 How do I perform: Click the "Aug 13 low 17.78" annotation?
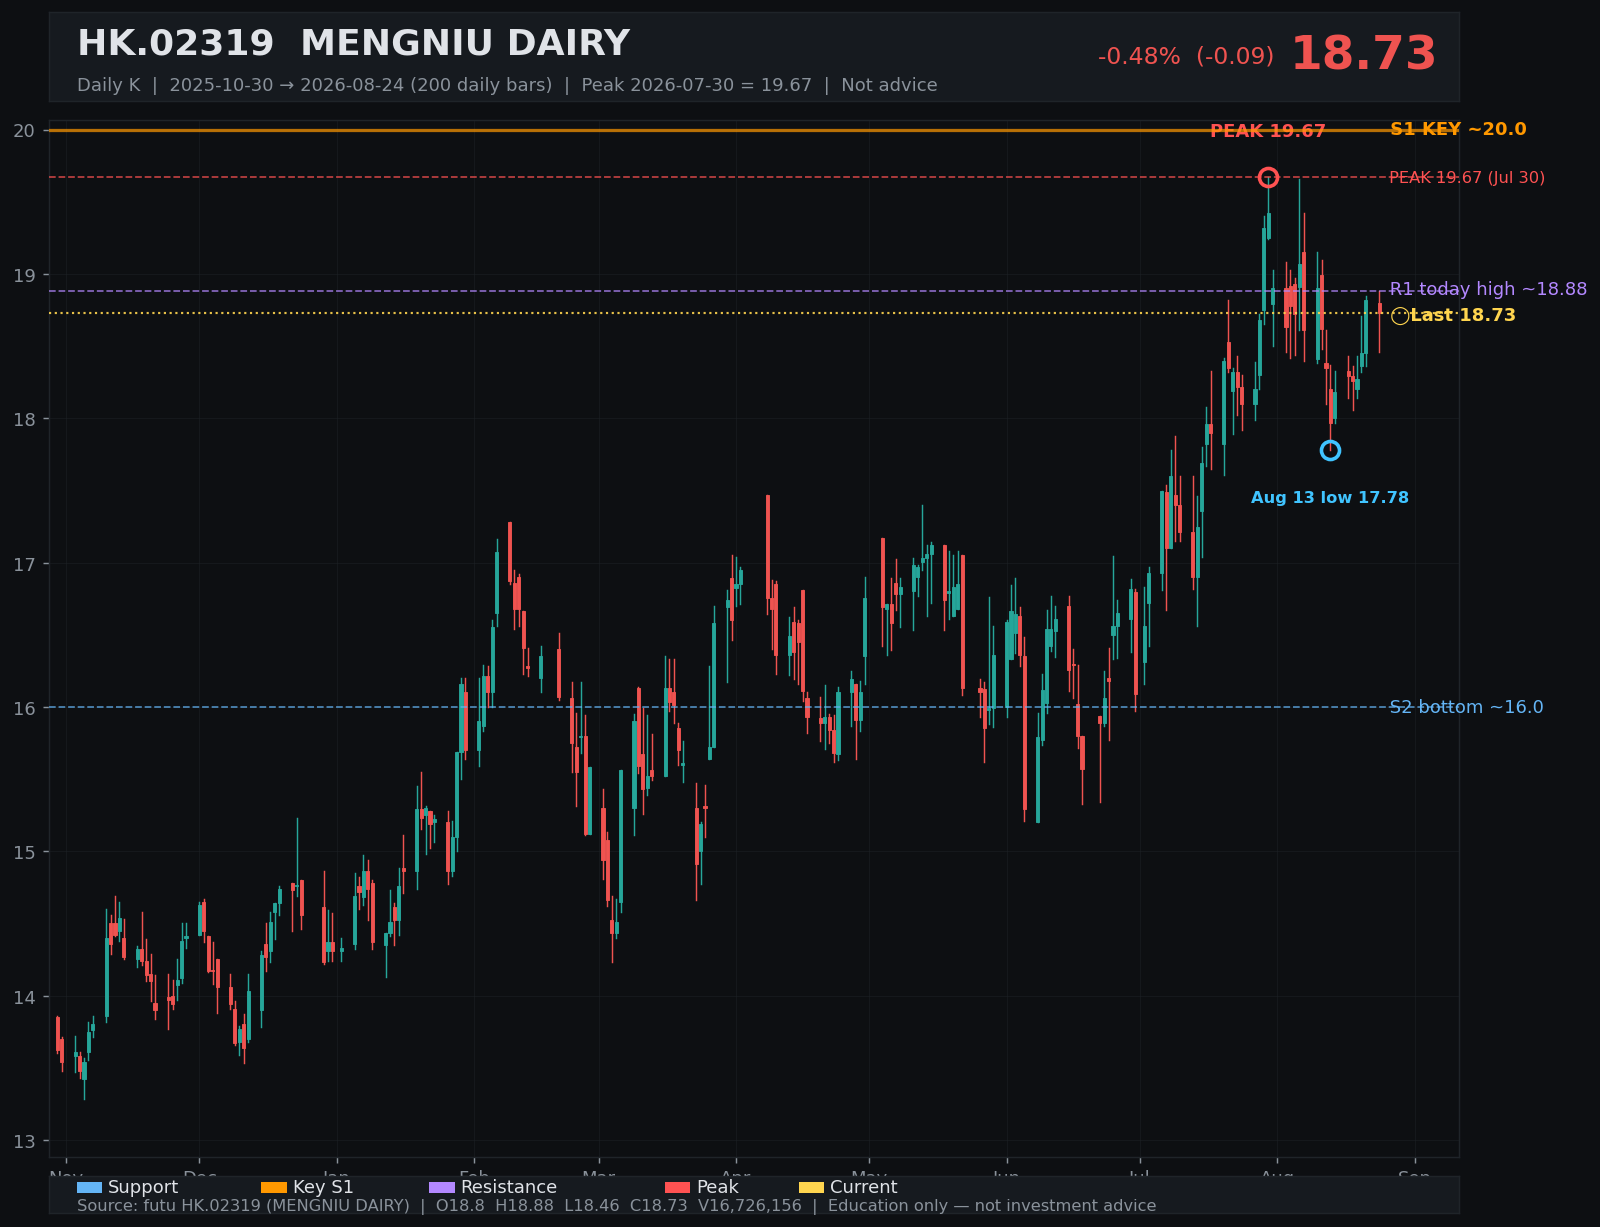tap(1330, 498)
